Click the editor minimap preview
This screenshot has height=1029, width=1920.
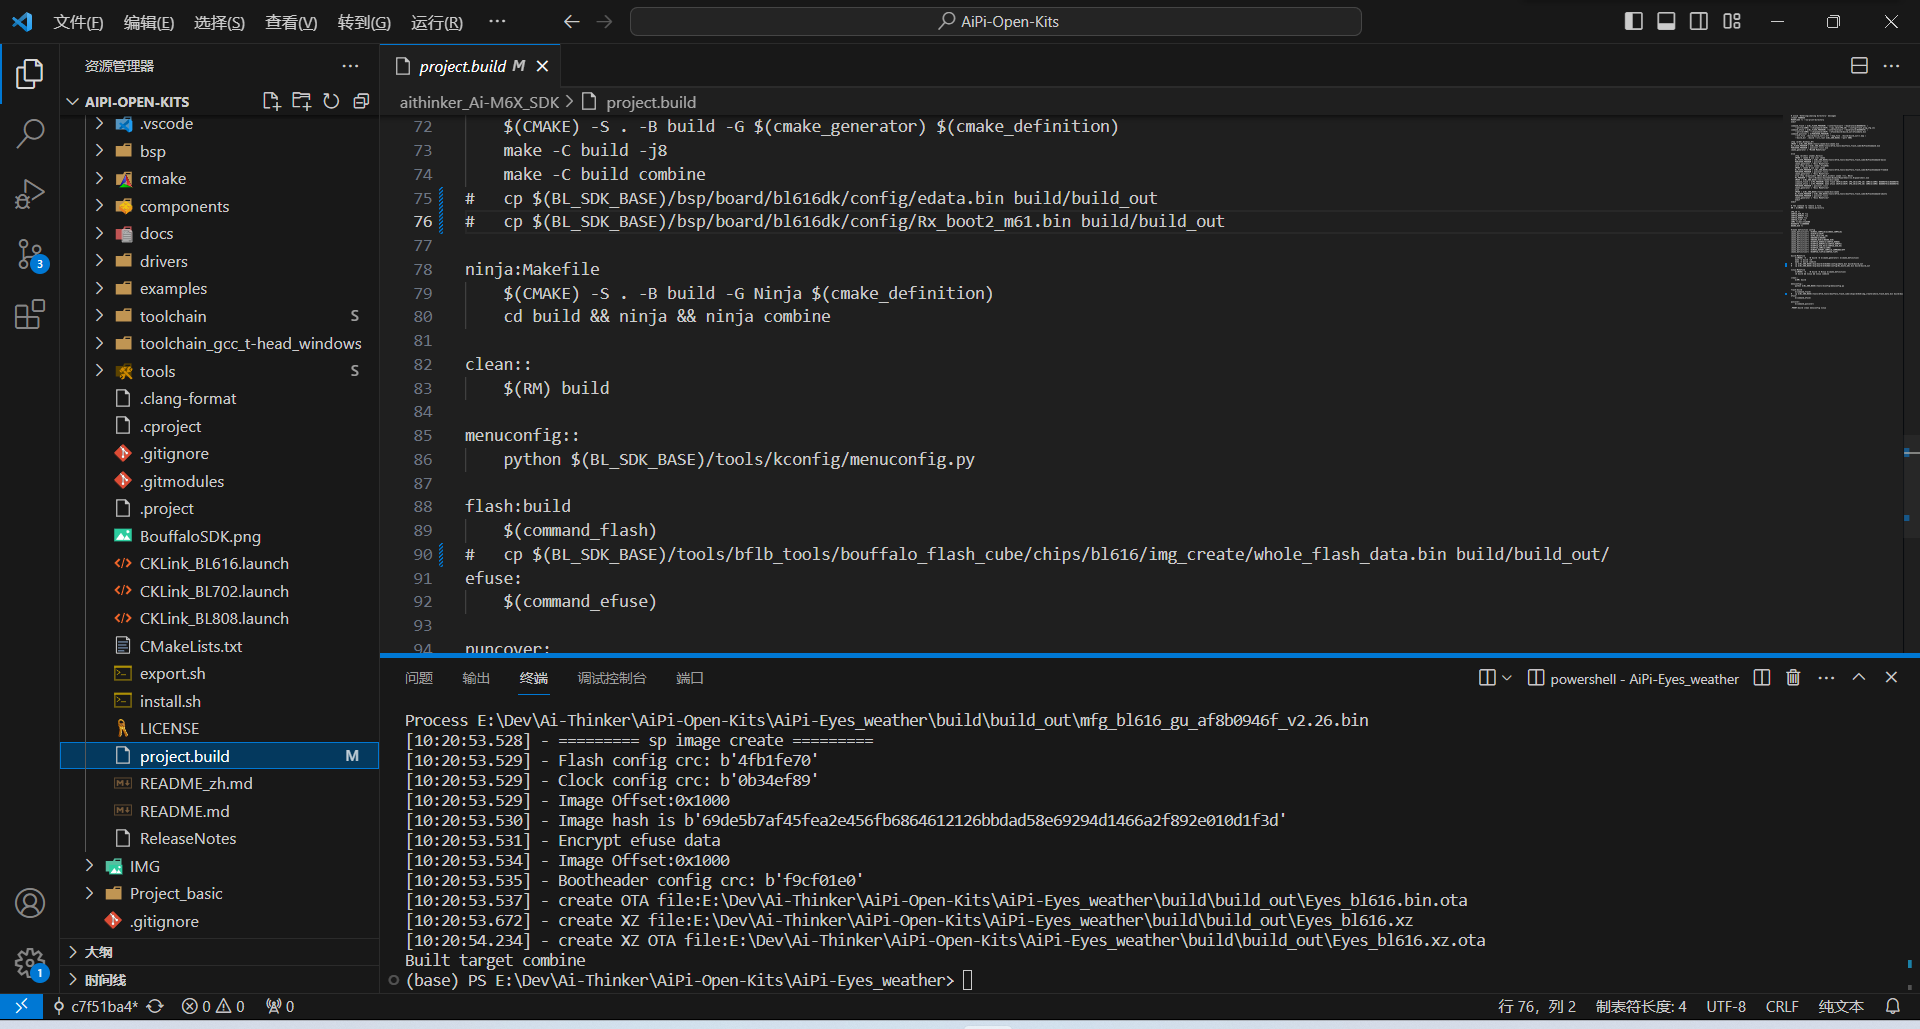click(x=1844, y=212)
